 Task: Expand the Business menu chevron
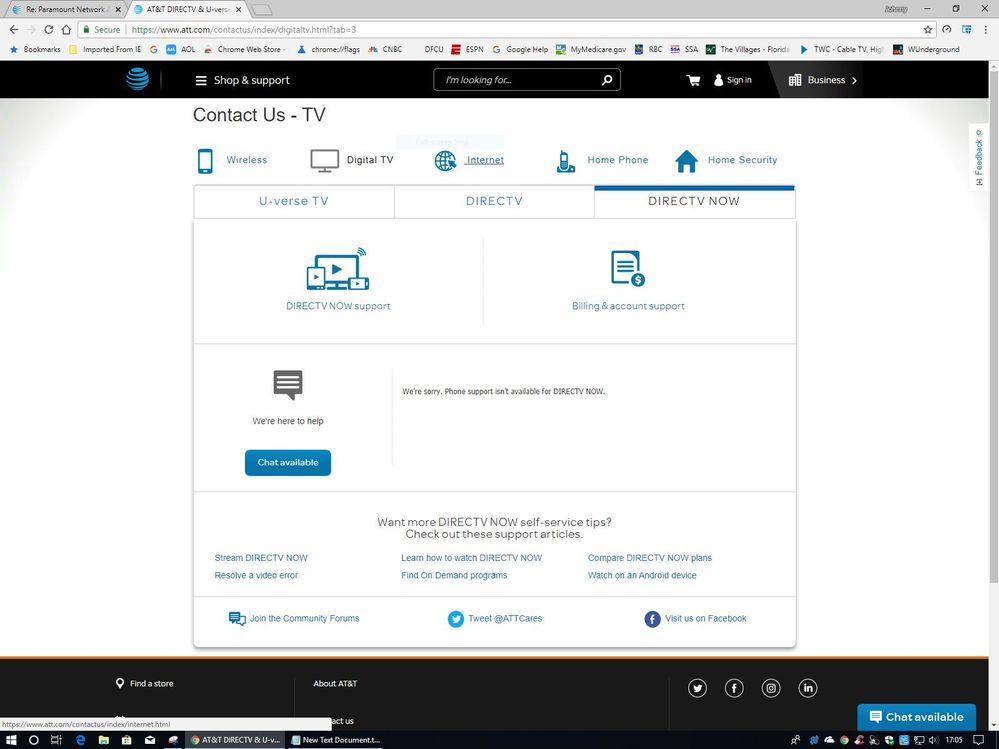[853, 80]
